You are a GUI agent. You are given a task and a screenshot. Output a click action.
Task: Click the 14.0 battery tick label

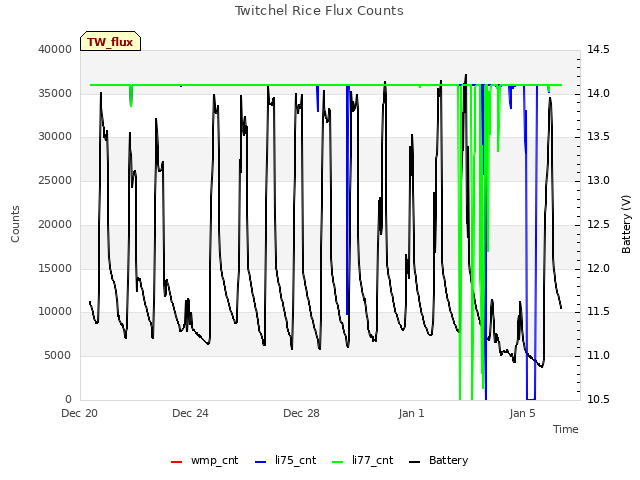point(598,93)
